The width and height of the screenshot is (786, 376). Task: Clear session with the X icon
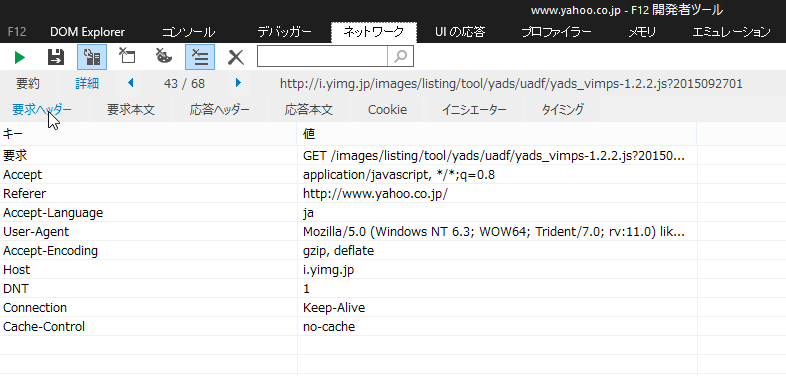[236, 57]
